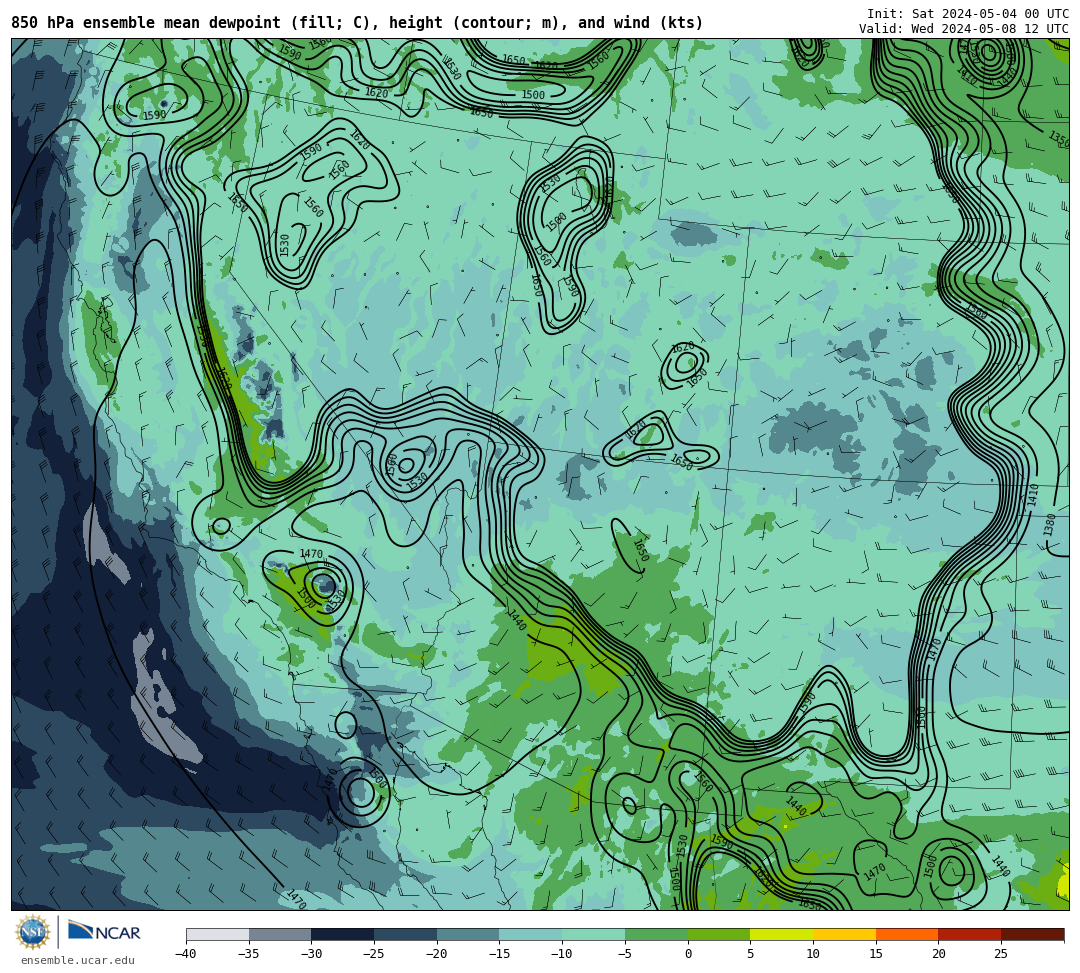Pick the light teal -15 to -10 colorbar segment
This screenshot has width=1080, height=973.
pyautogui.click(x=531, y=934)
